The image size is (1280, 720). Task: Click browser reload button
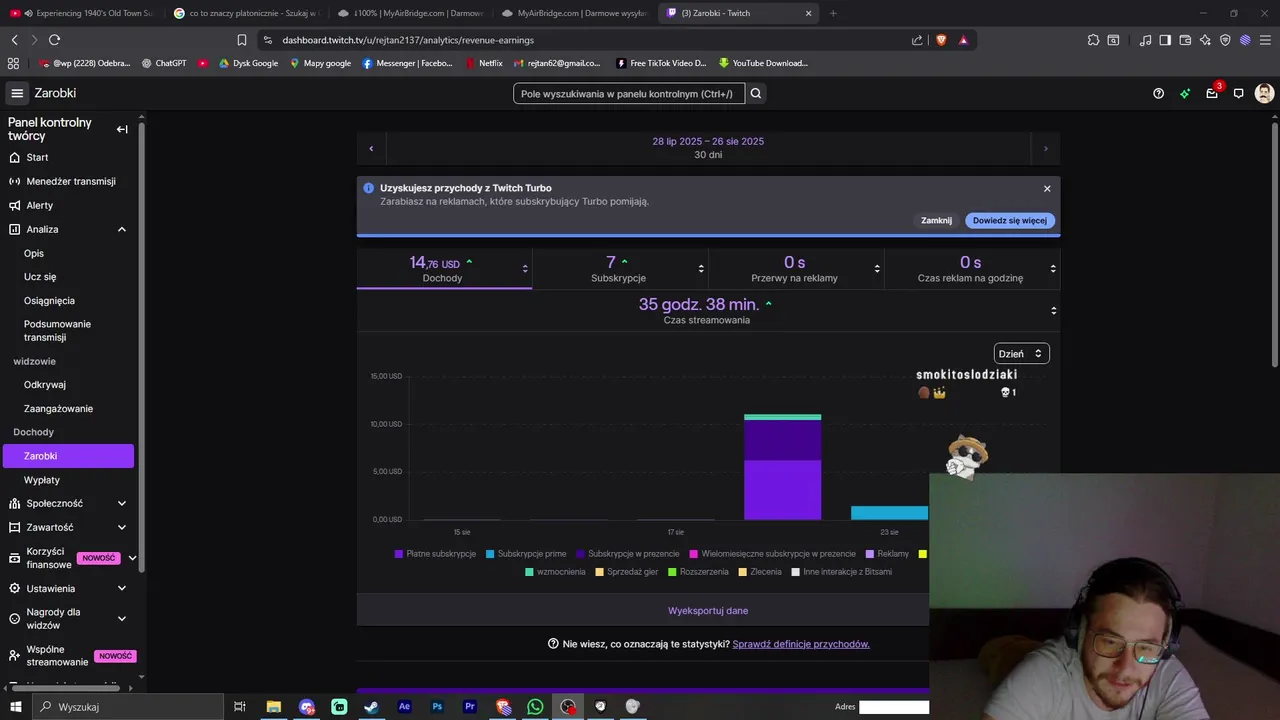click(54, 40)
